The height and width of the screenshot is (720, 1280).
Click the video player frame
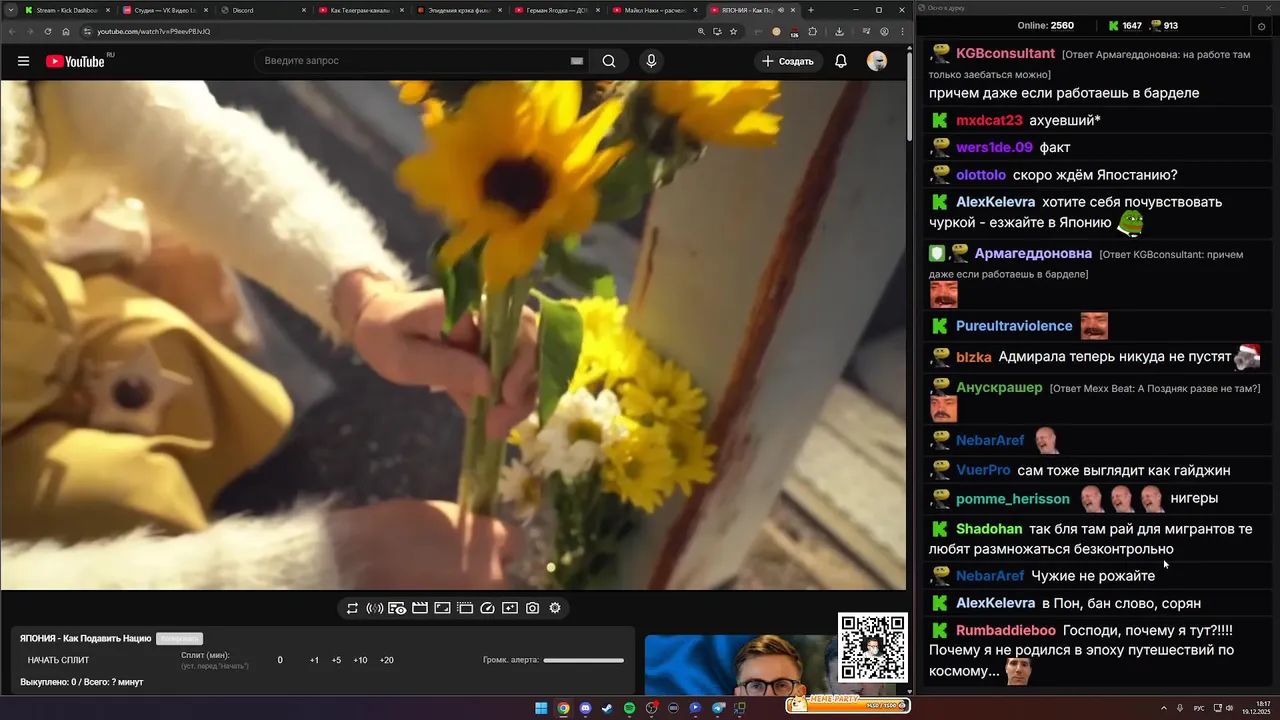click(x=452, y=335)
